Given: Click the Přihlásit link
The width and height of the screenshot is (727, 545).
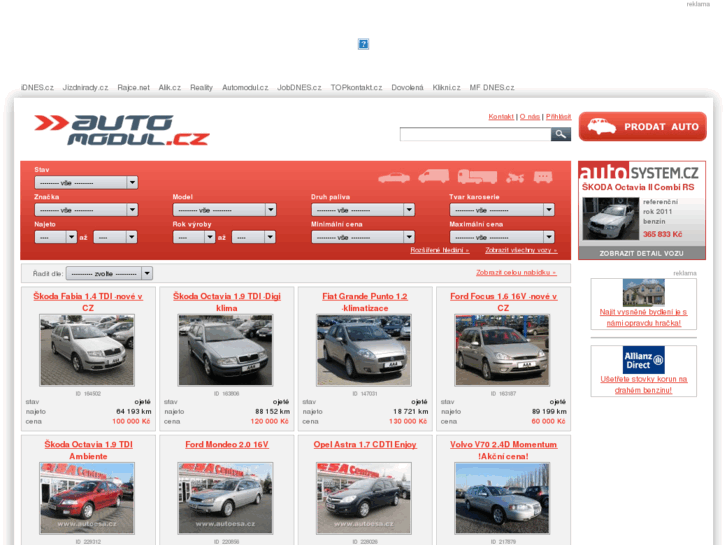Looking at the screenshot, I should pyautogui.click(x=558, y=116).
